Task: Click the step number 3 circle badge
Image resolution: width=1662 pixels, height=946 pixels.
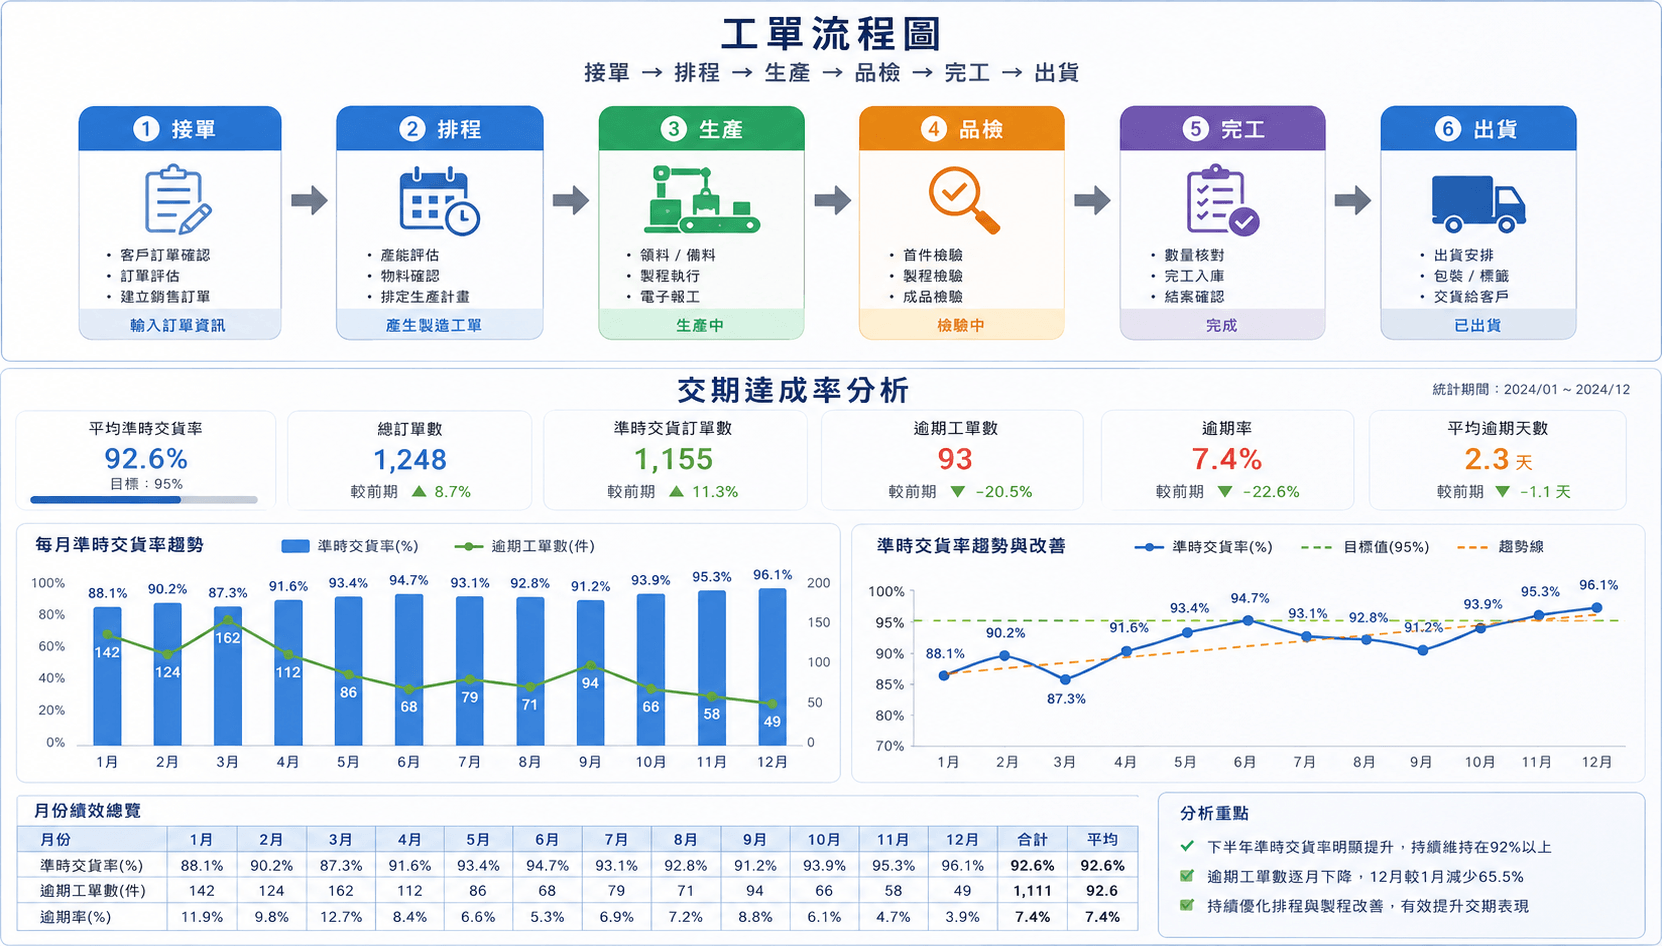Action: click(x=674, y=129)
